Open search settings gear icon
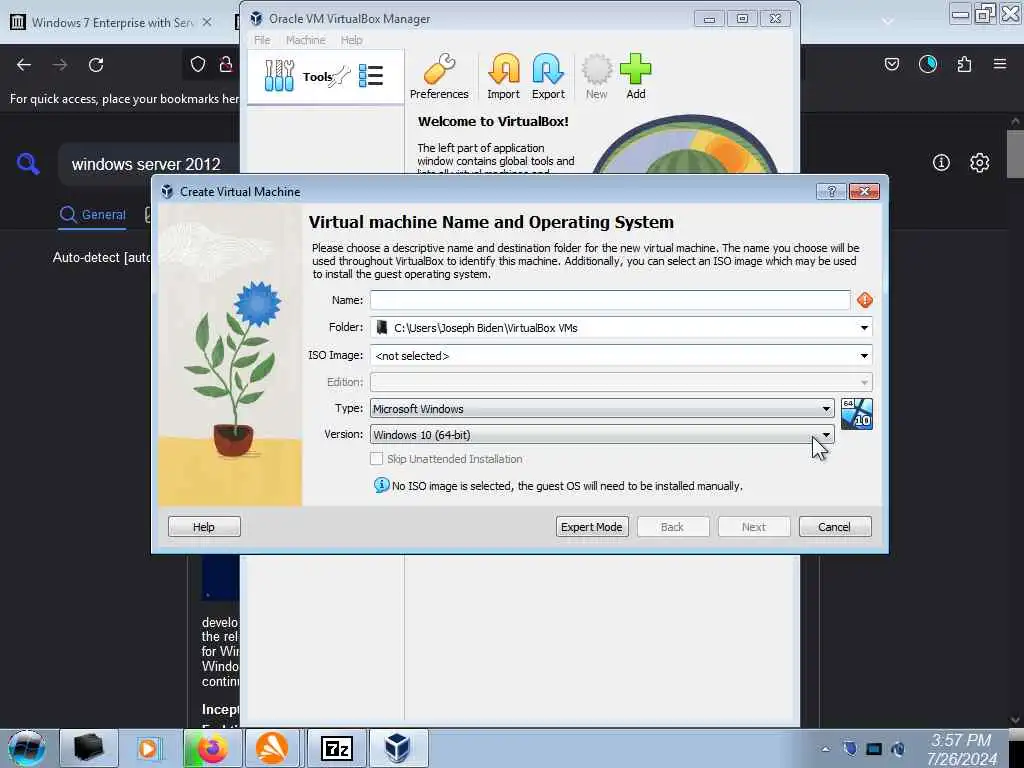 point(979,162)
